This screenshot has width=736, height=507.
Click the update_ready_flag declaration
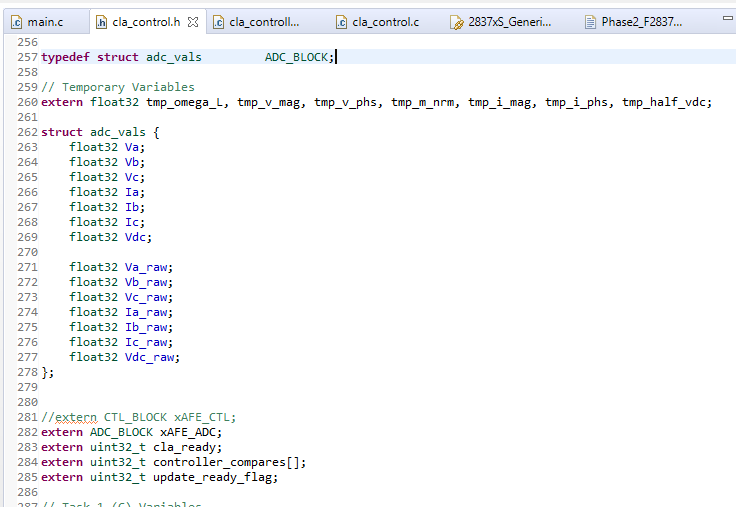coord(160,478)
